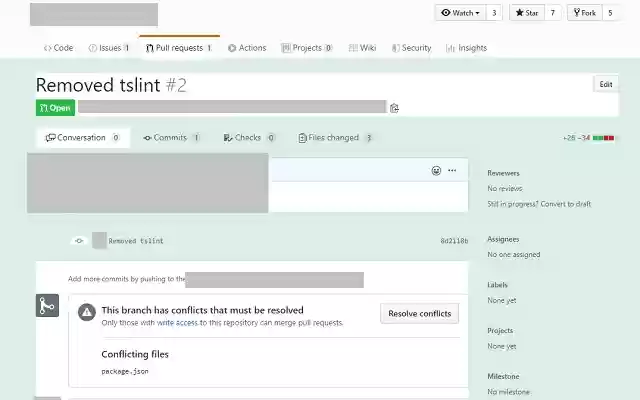640x400 pixels.
Task: Click the merge branch icon
Action: pos(47,305)
